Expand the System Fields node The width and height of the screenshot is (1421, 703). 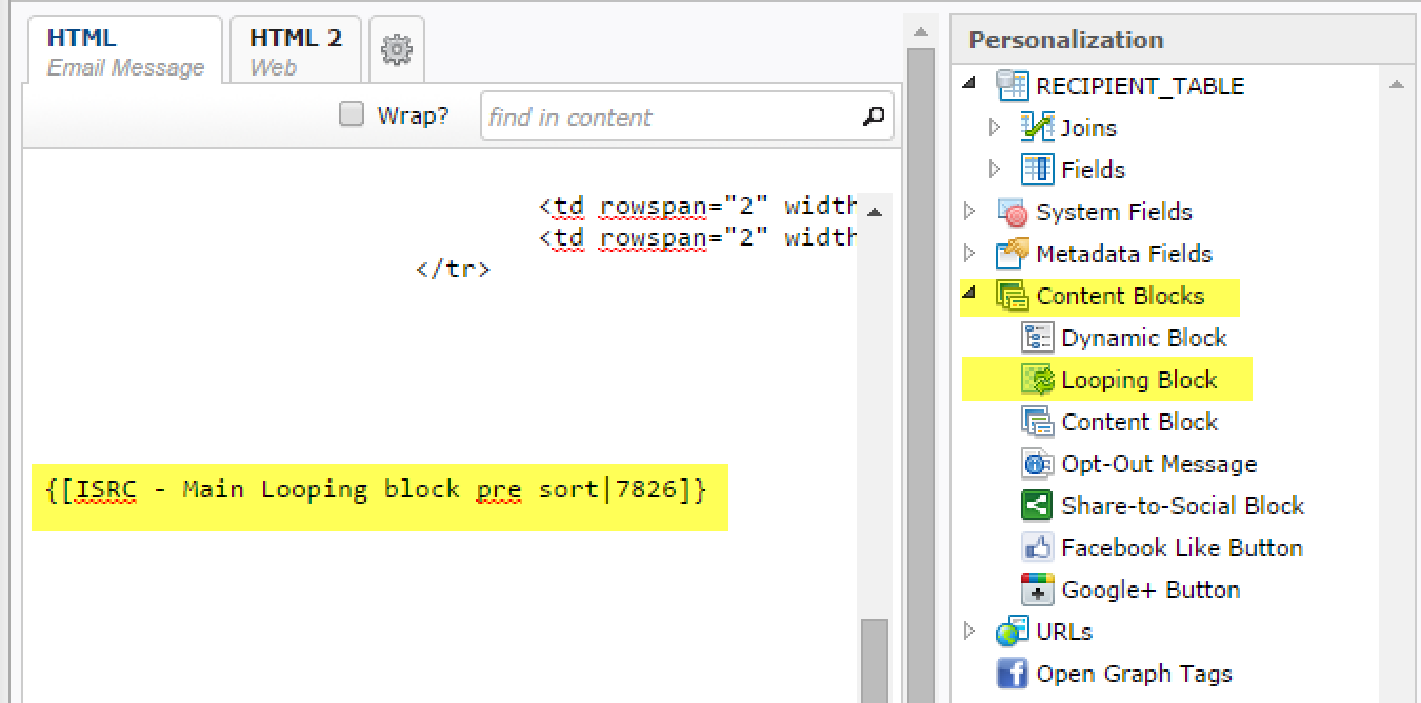[x=969, y=212]
